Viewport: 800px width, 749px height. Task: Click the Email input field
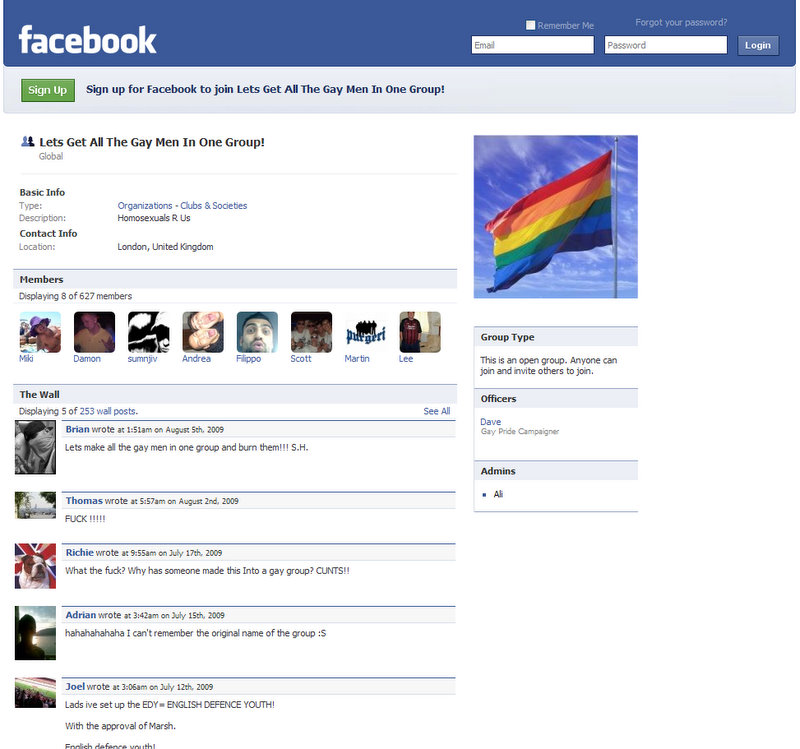coord(533,45)
